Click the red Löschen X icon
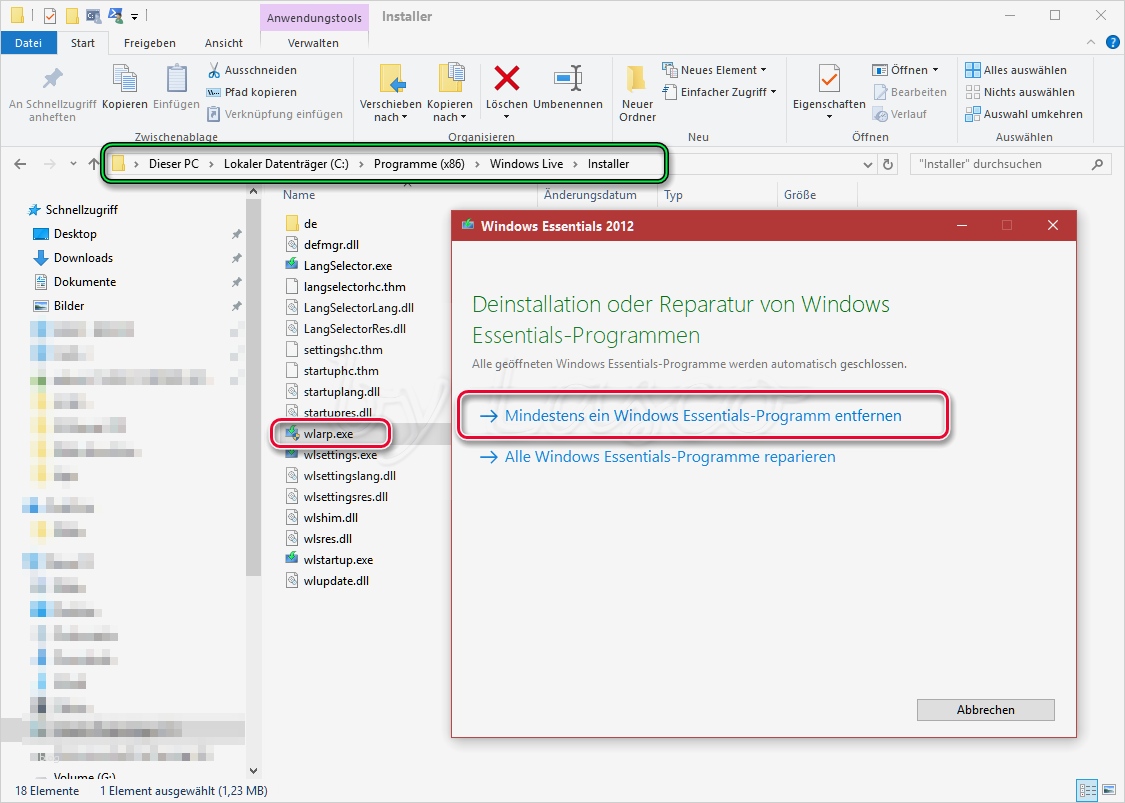This screenshot has height=803, width=1125. [507, 78]
